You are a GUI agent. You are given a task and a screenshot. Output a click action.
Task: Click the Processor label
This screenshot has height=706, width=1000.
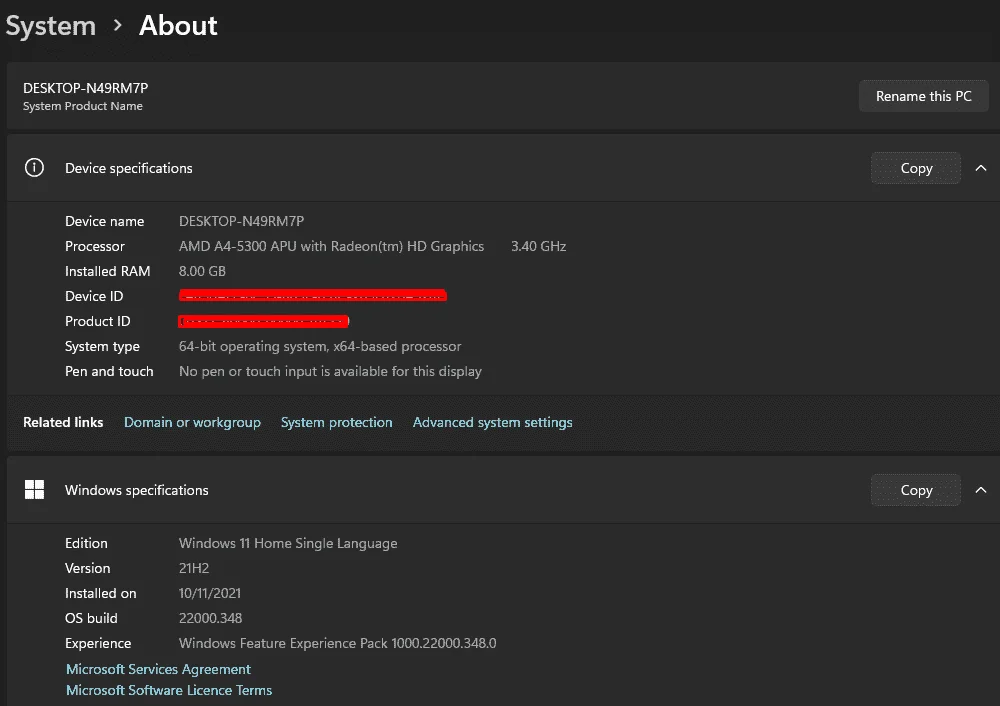(95, 246)
